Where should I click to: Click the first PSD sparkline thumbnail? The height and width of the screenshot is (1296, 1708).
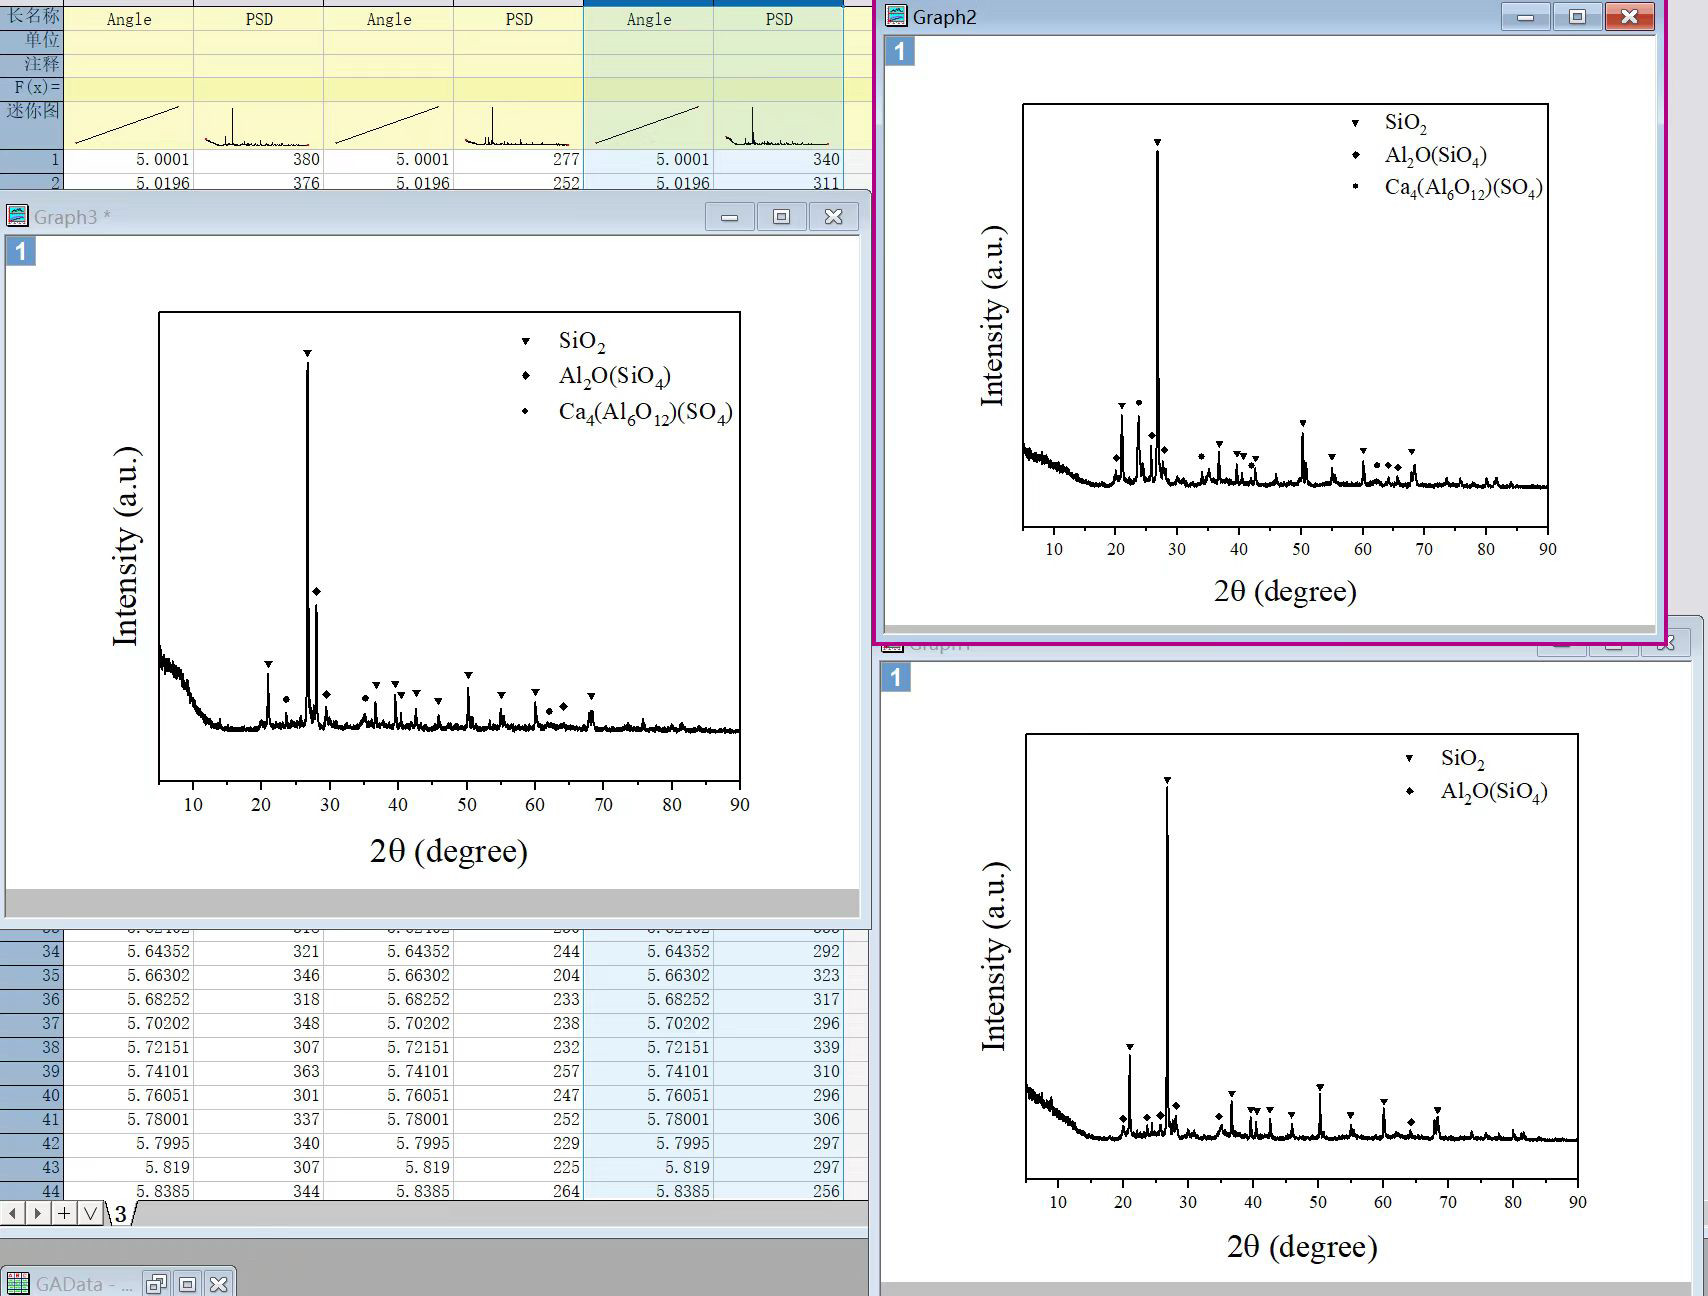pos(258,126)
